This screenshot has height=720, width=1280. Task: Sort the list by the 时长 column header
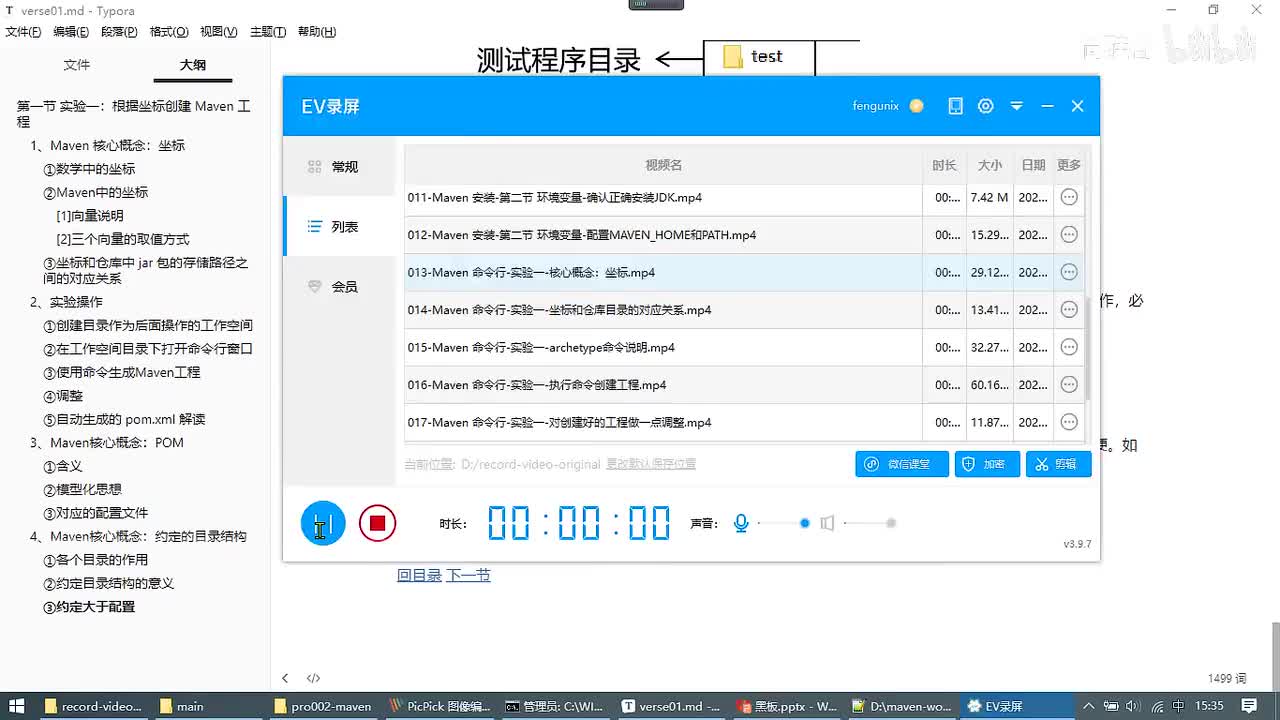pos(944,165)
